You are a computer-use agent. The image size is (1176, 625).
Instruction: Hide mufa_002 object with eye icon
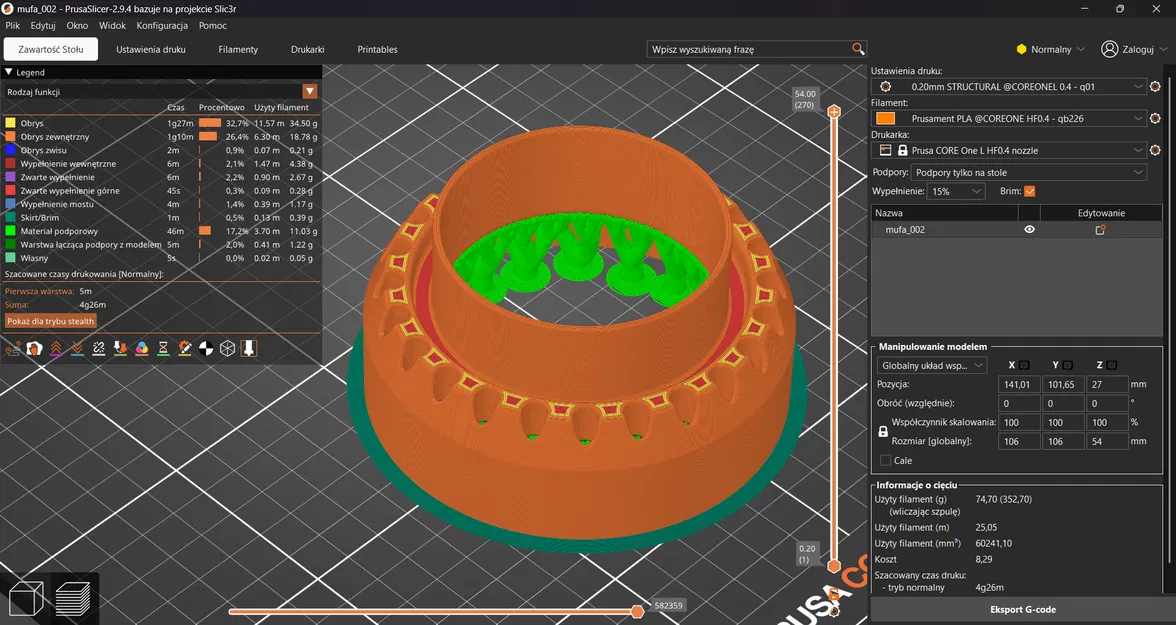click(1029, 230)
